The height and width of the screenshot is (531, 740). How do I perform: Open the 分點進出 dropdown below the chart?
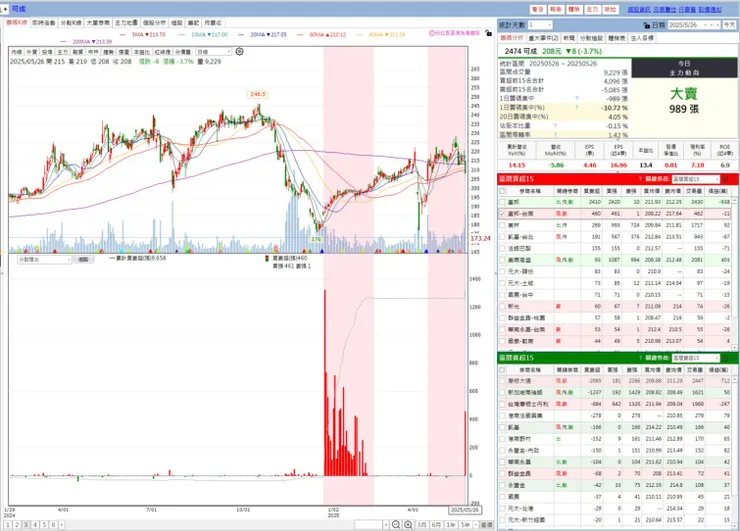(x=44, y=260)
